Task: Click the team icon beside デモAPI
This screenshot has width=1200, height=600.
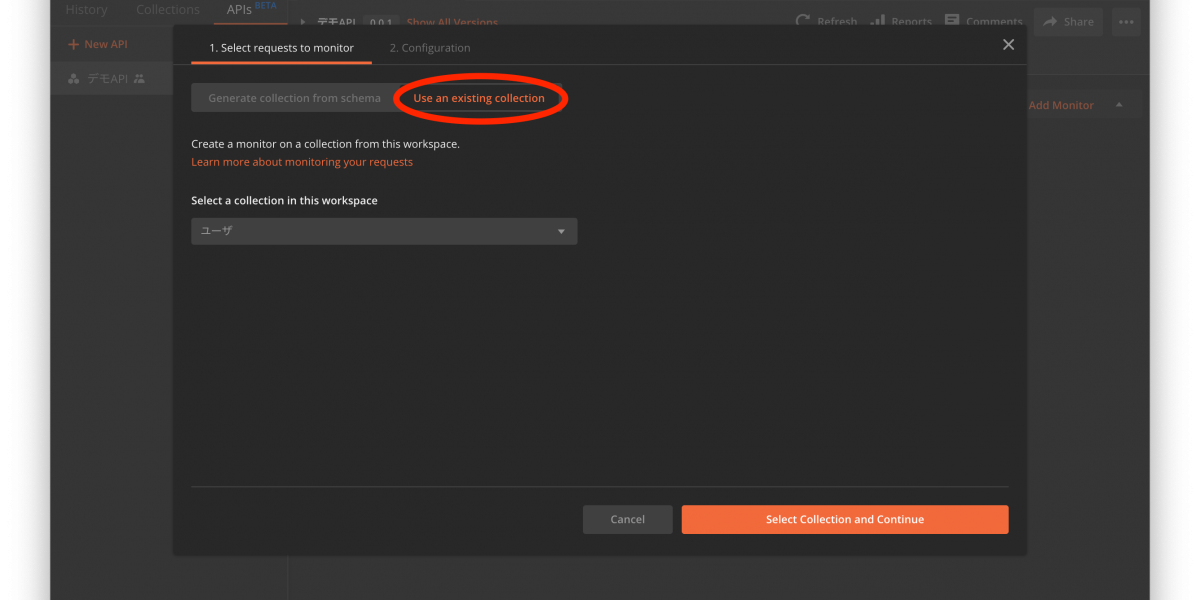Action: pyautogui.click(x=139, y=79)
